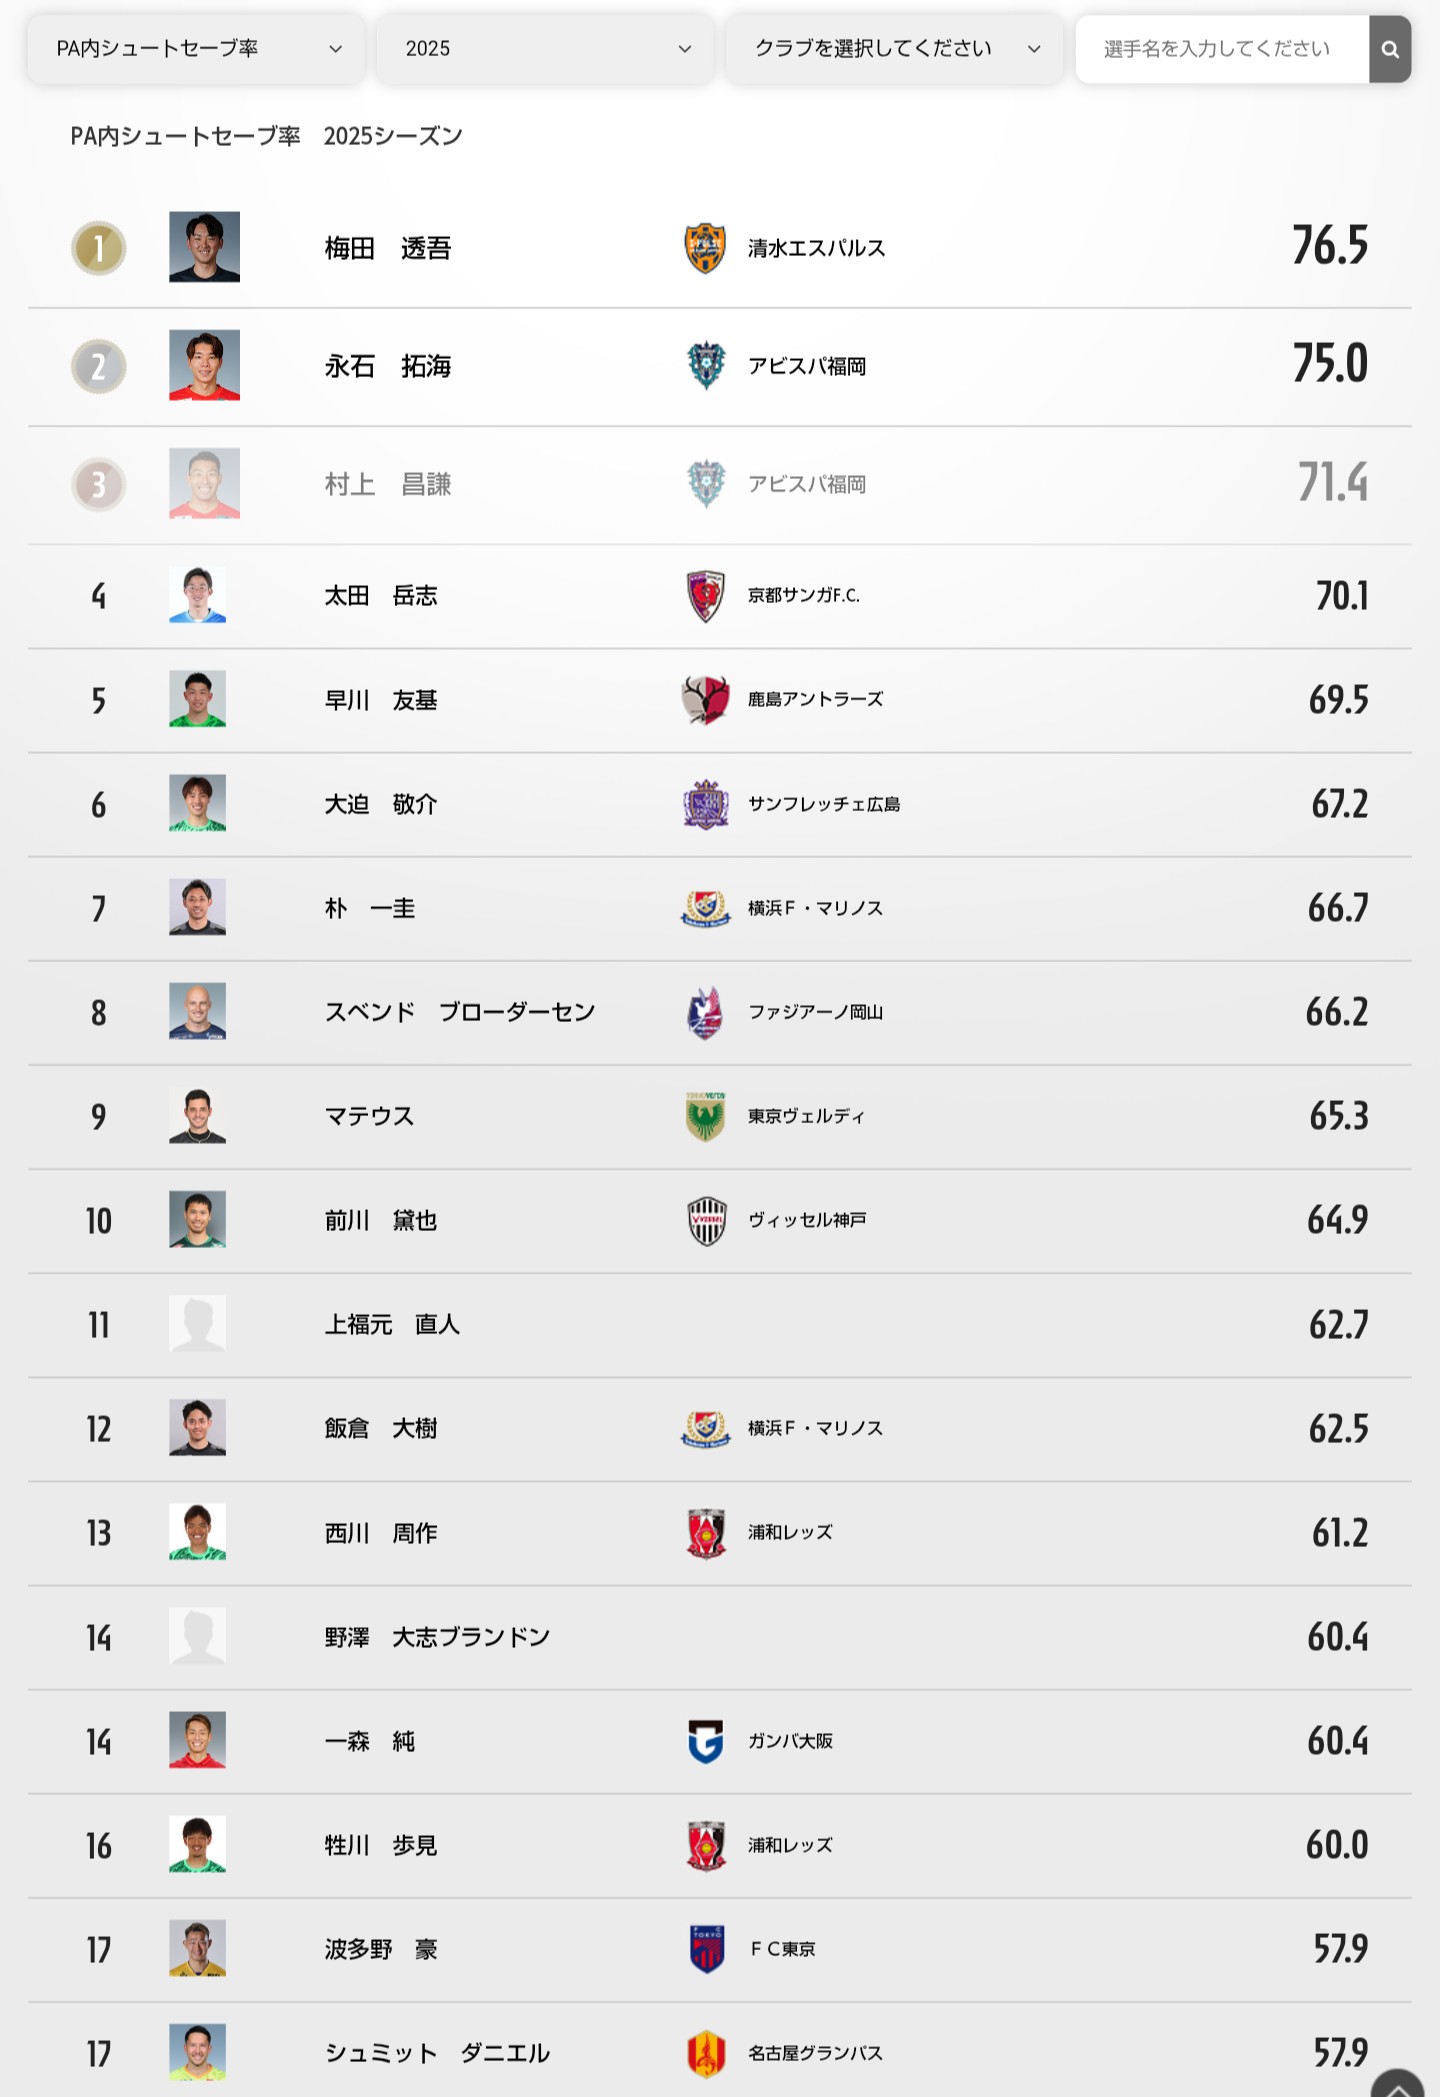Viewport: 1440px width, 2097px height.
Task: Open player 梅田 透吾 name link
Action: 388,248
